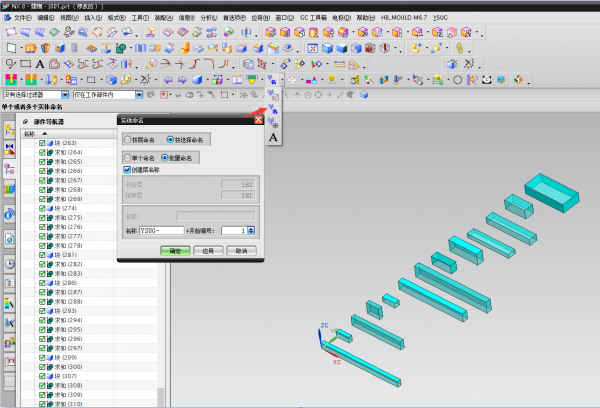Click the 开始编号 spinner arrows
Image resolution: width=600 pixels, height=408 pixels.
[x=252, y=230]
